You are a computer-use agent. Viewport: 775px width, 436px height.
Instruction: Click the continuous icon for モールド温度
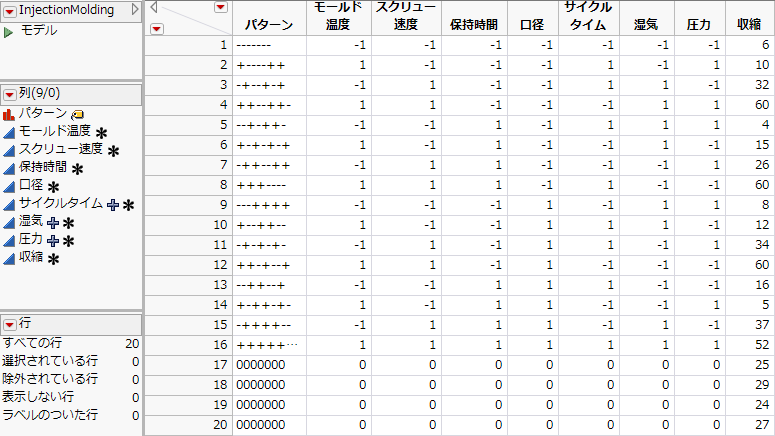[9, 132]
